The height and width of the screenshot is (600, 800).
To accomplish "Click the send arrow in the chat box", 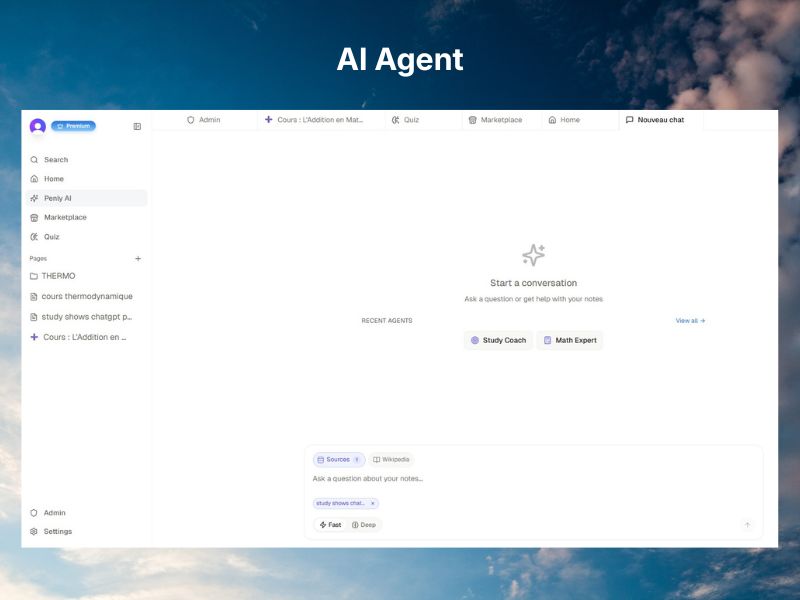I will (746, 525).
